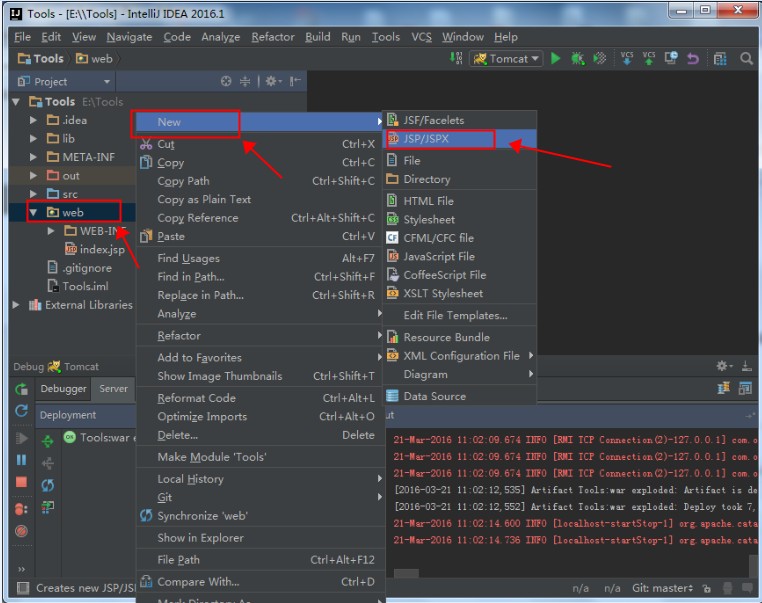Open Search Everywhere magnifier icon
Screen dimensions: 762x603
click(x=746, y=59)
